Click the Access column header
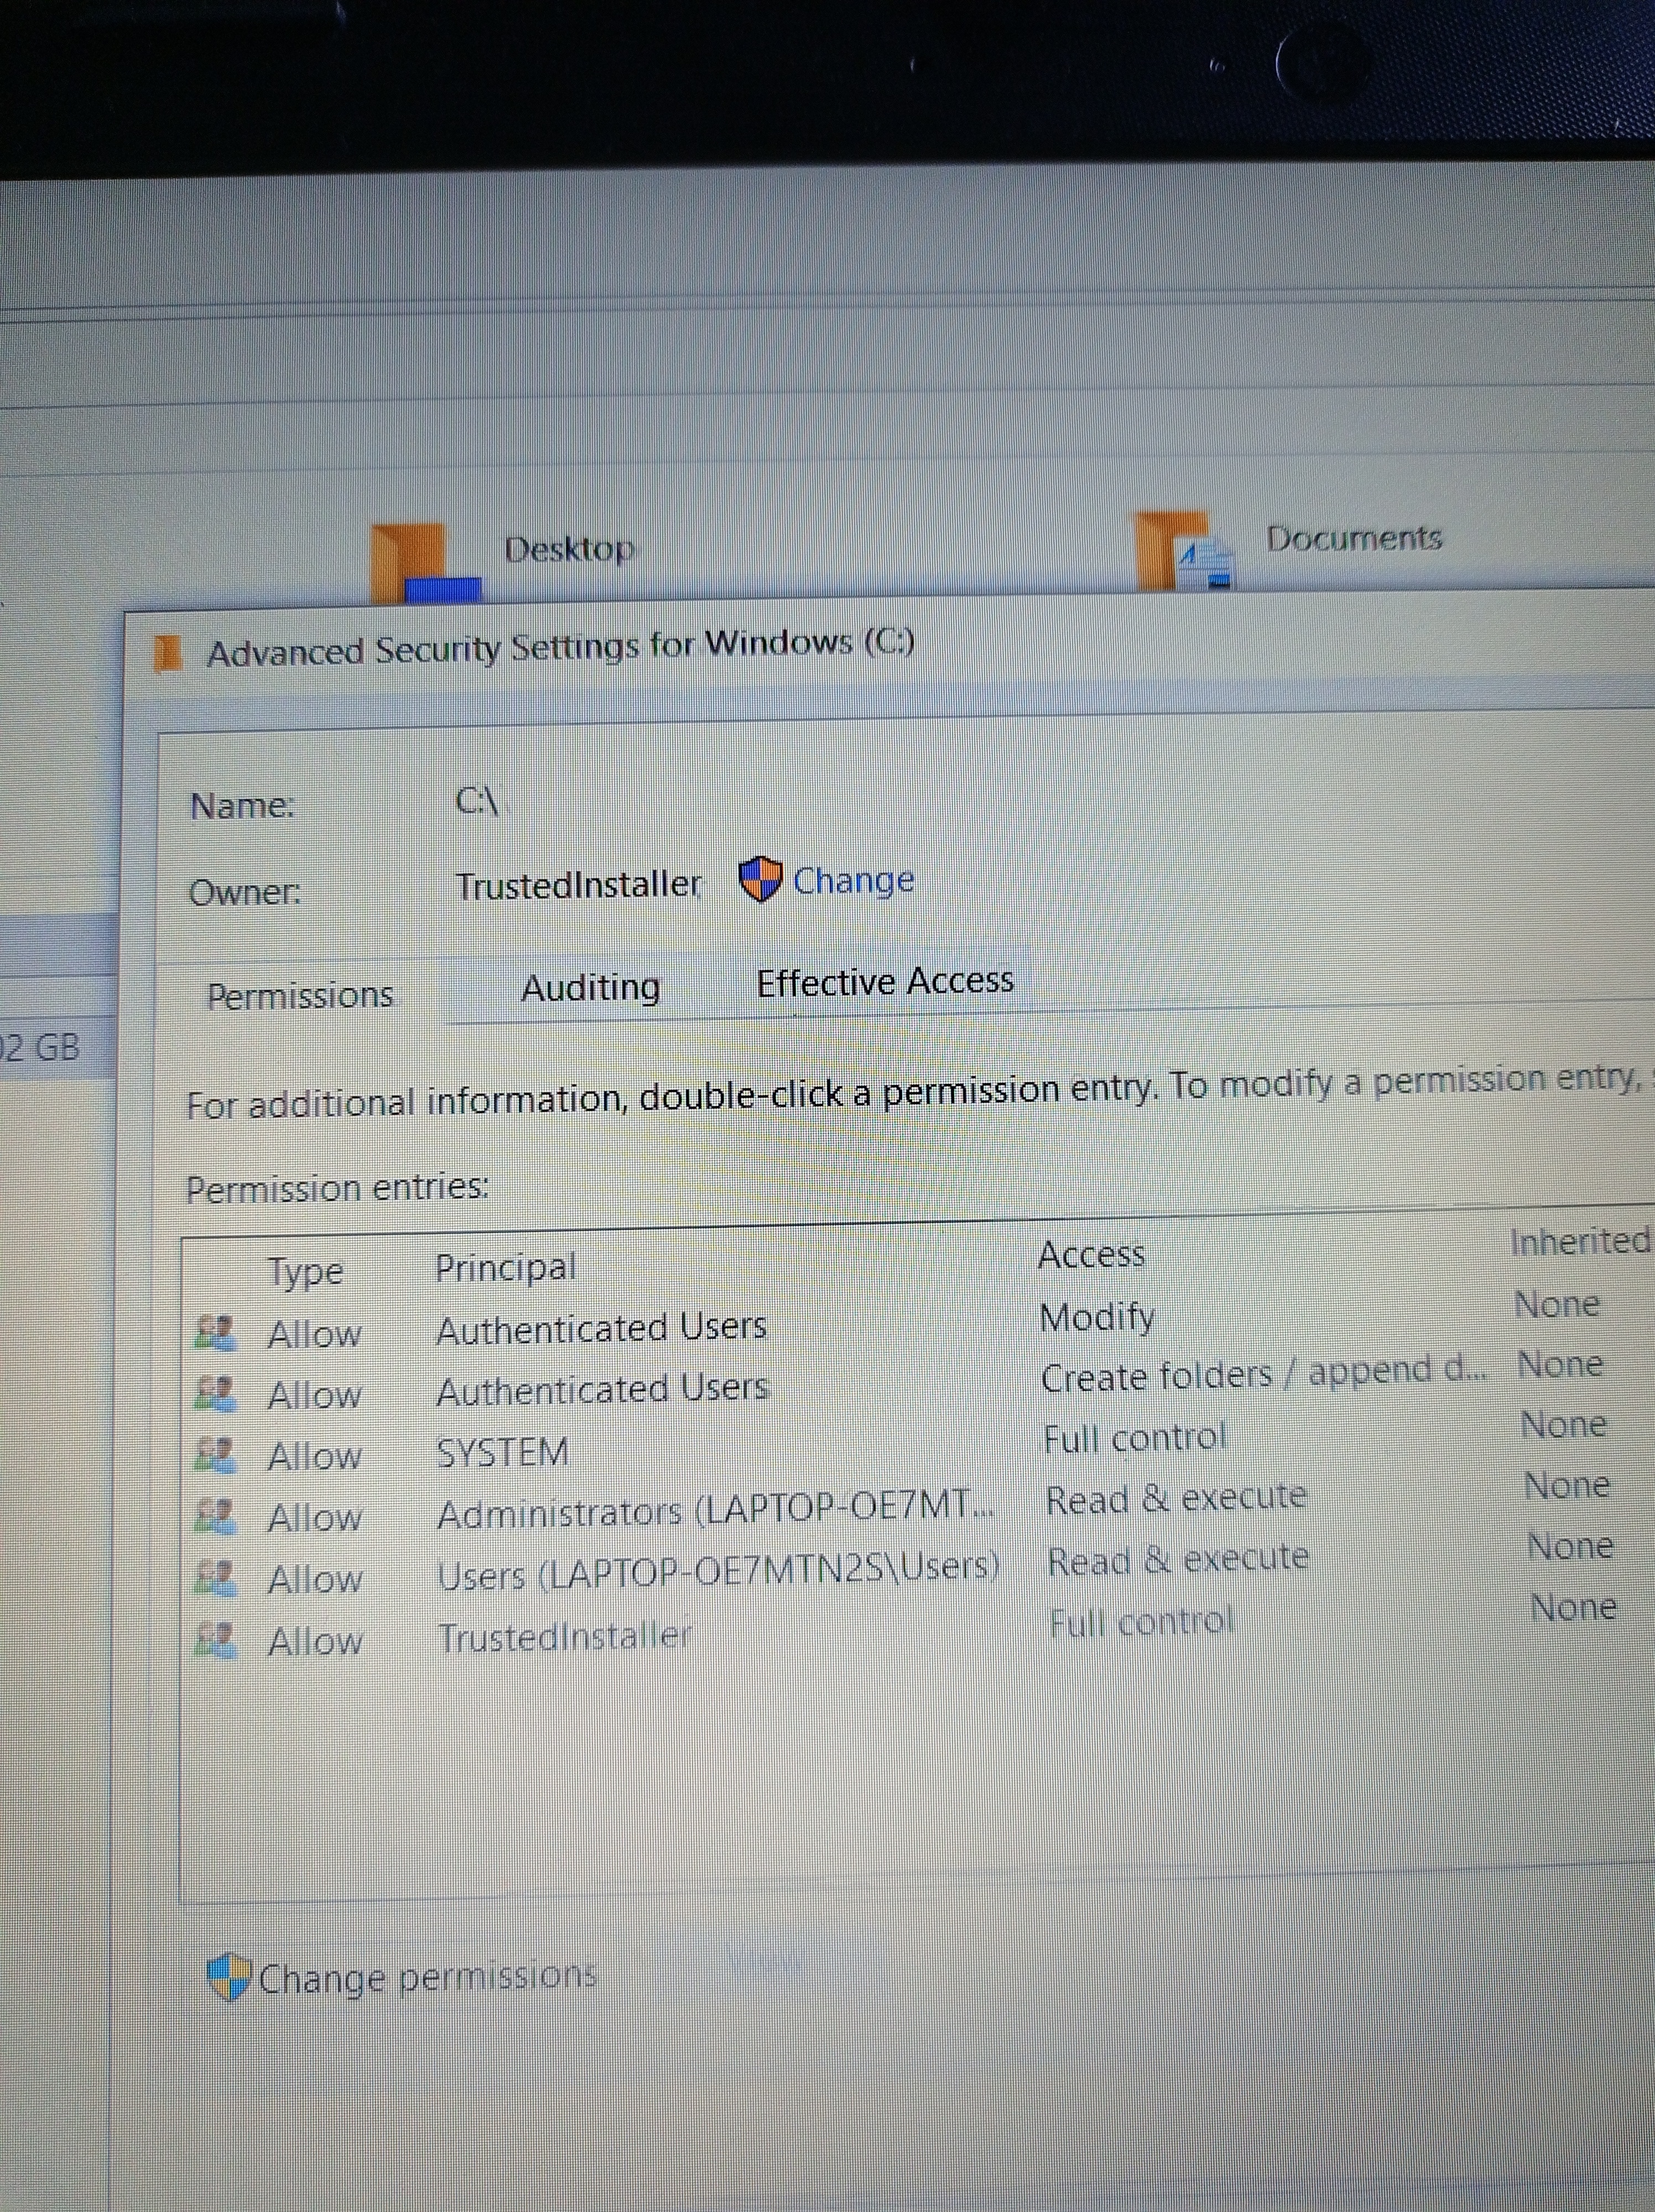 [1090, 1254]
